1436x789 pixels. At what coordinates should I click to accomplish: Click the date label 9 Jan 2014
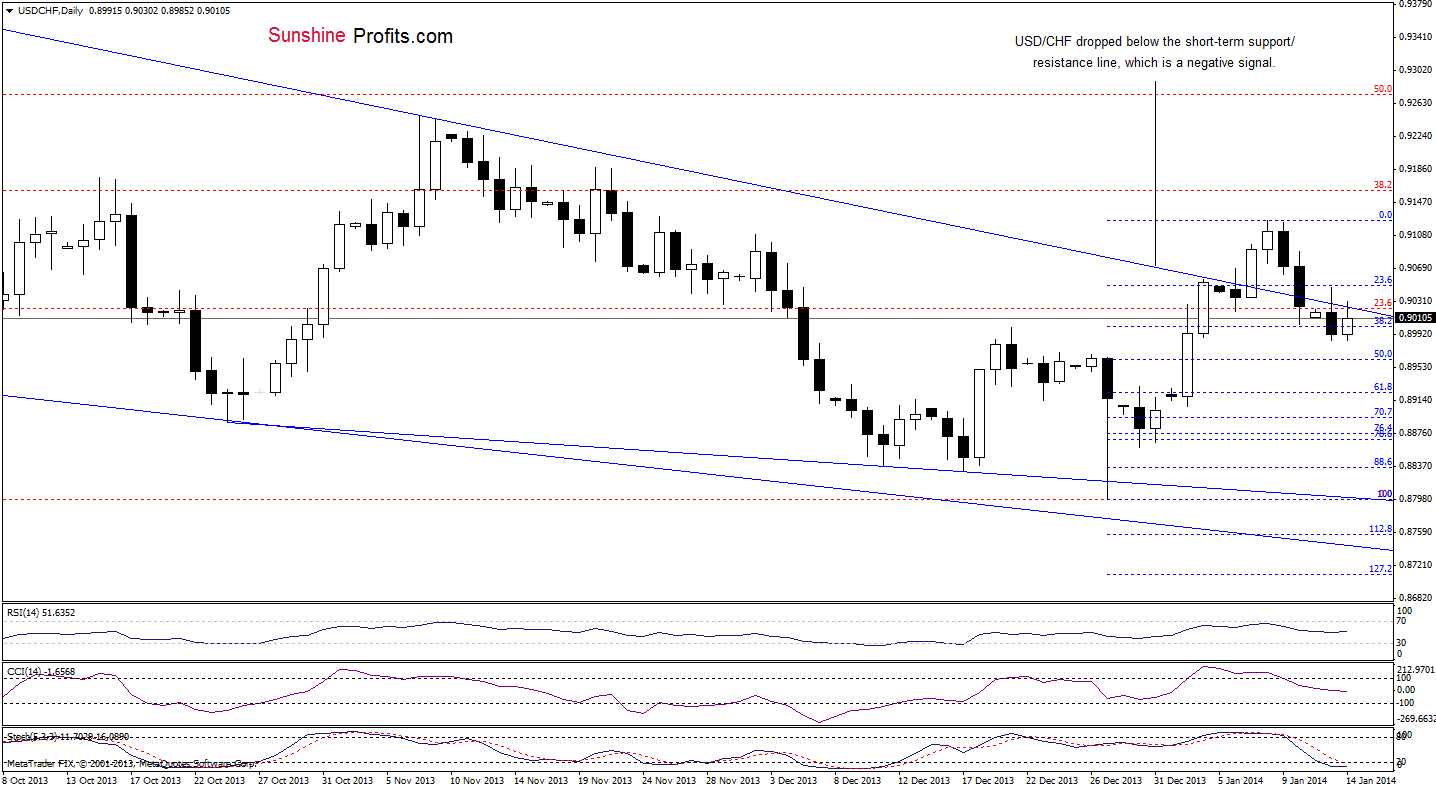(1306, 780)
